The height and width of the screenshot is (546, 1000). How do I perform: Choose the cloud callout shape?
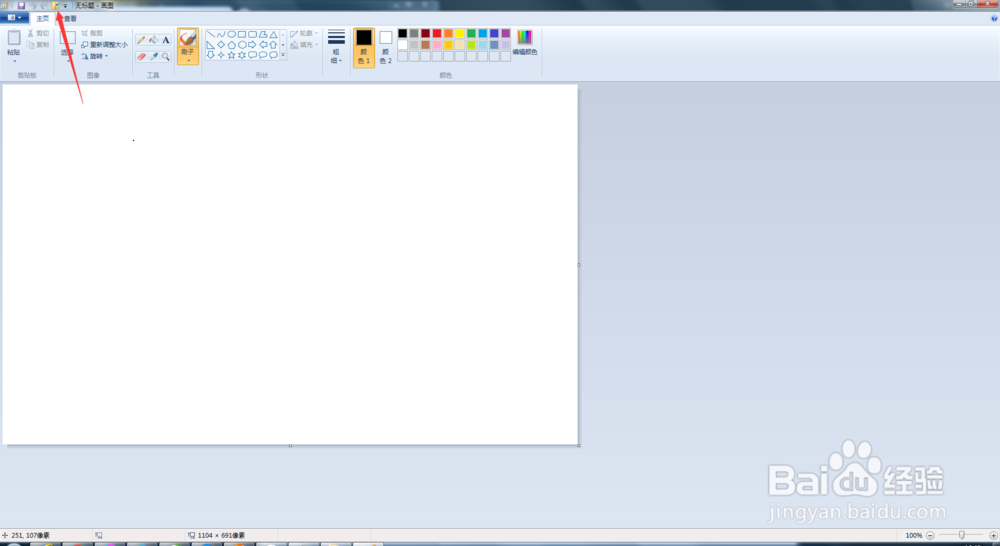[273, 55]
